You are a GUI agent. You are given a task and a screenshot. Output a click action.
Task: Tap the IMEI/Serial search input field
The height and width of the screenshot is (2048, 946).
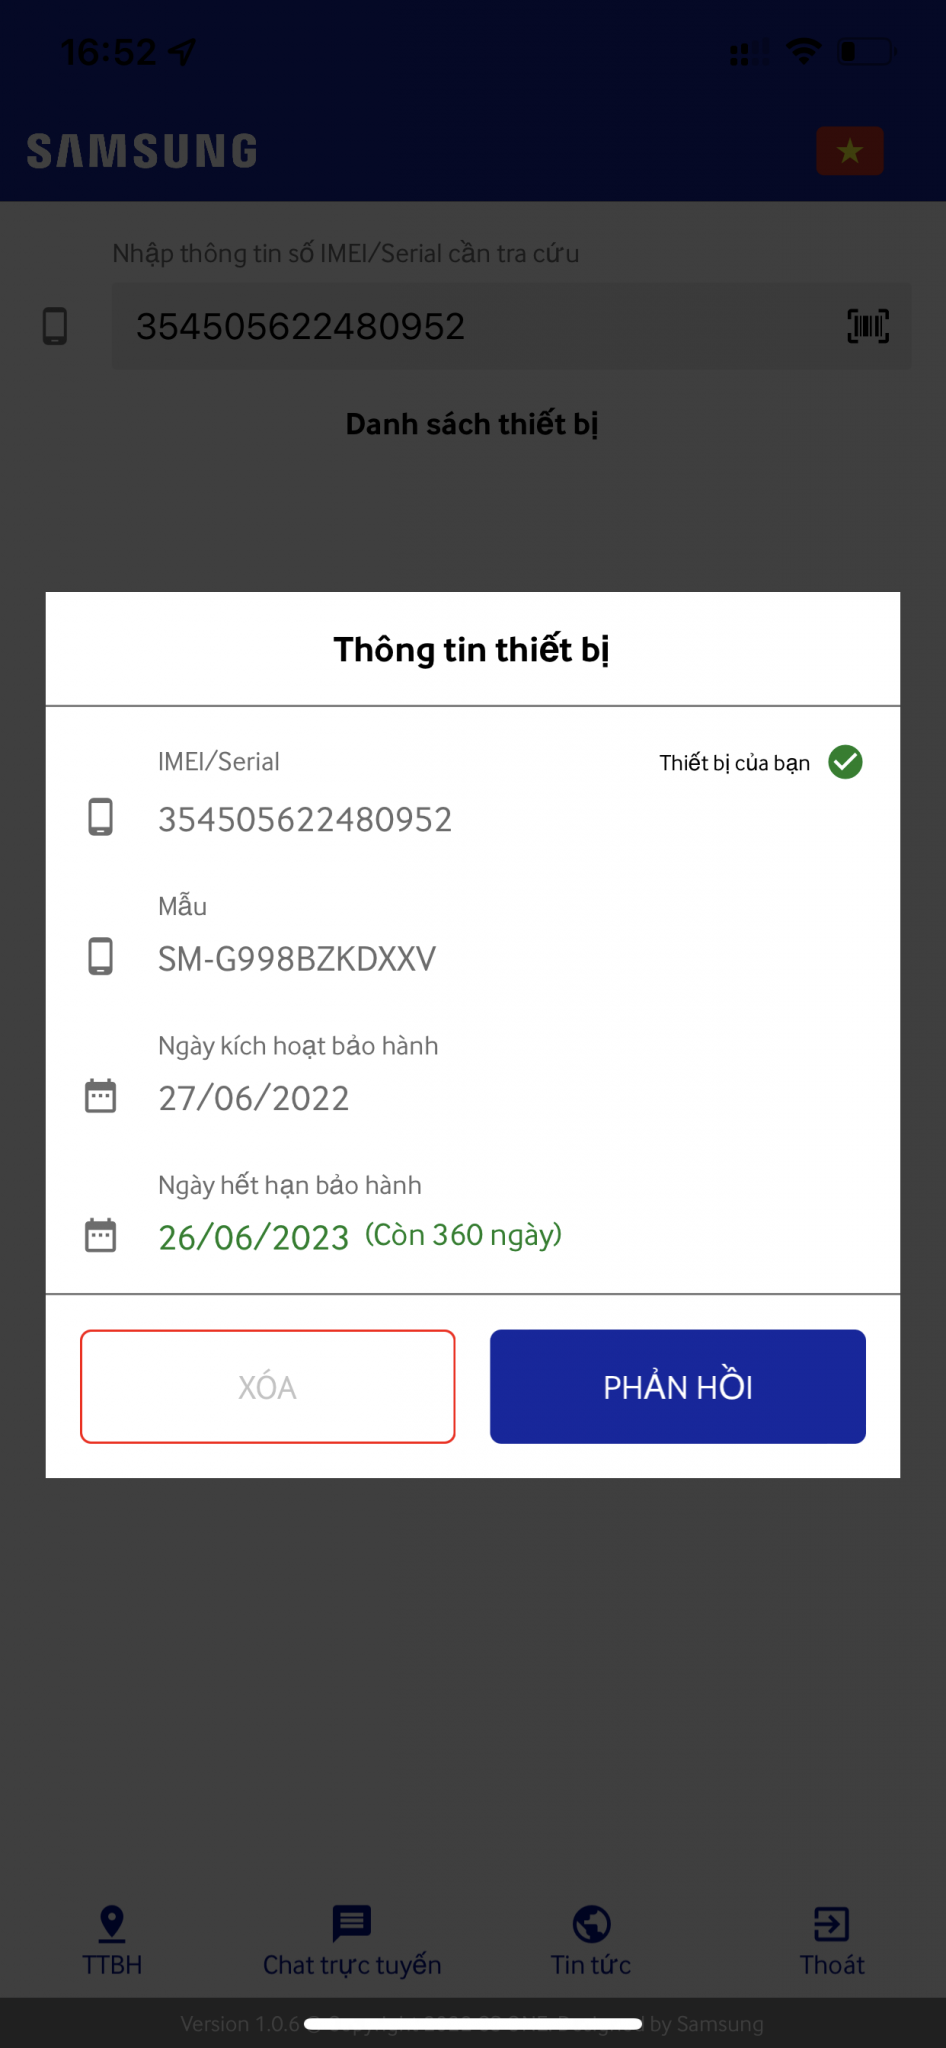480,326
